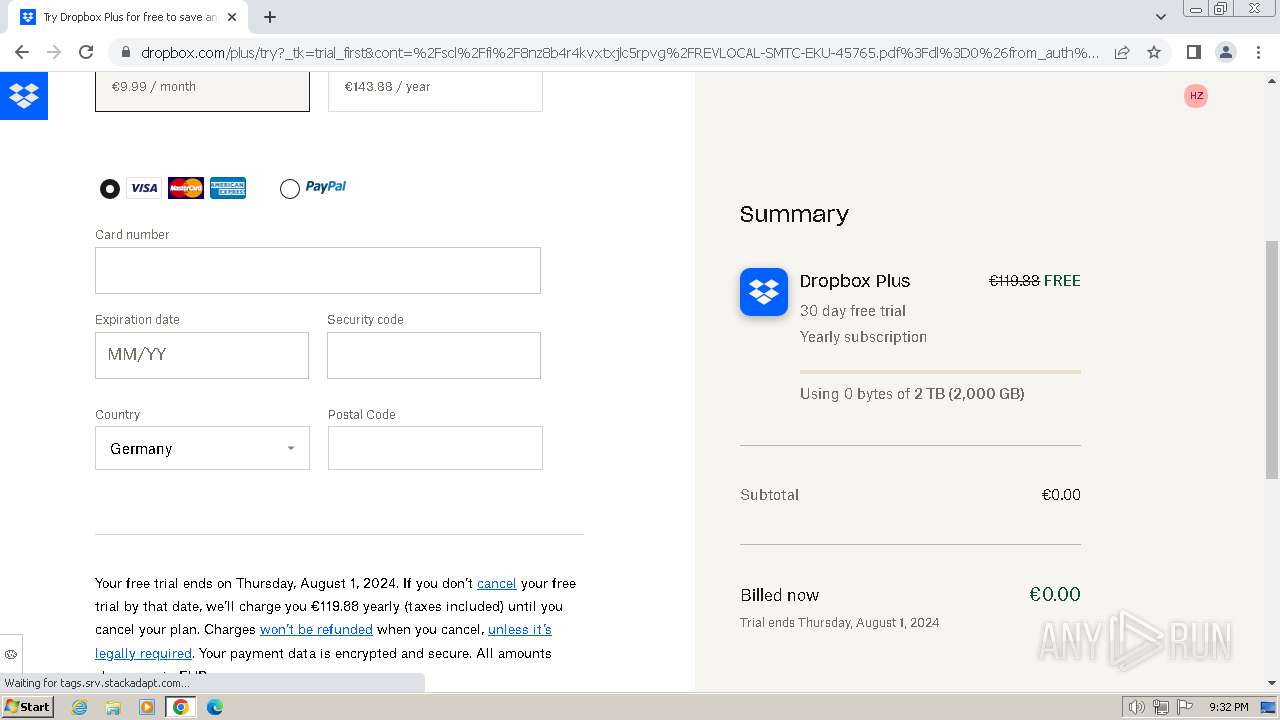Open Chrome profile button
This screenshot has width=1280, height=720.
point(1226,52)
